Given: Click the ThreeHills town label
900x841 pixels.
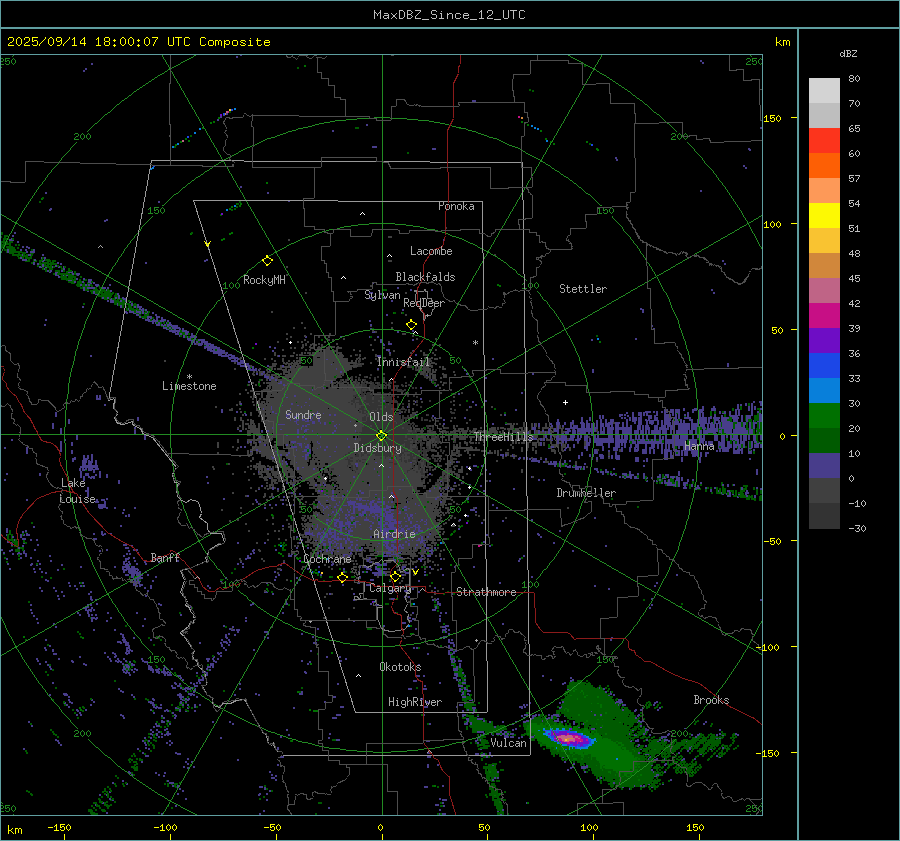Looking at the screenshot, I should click(503, 437).
